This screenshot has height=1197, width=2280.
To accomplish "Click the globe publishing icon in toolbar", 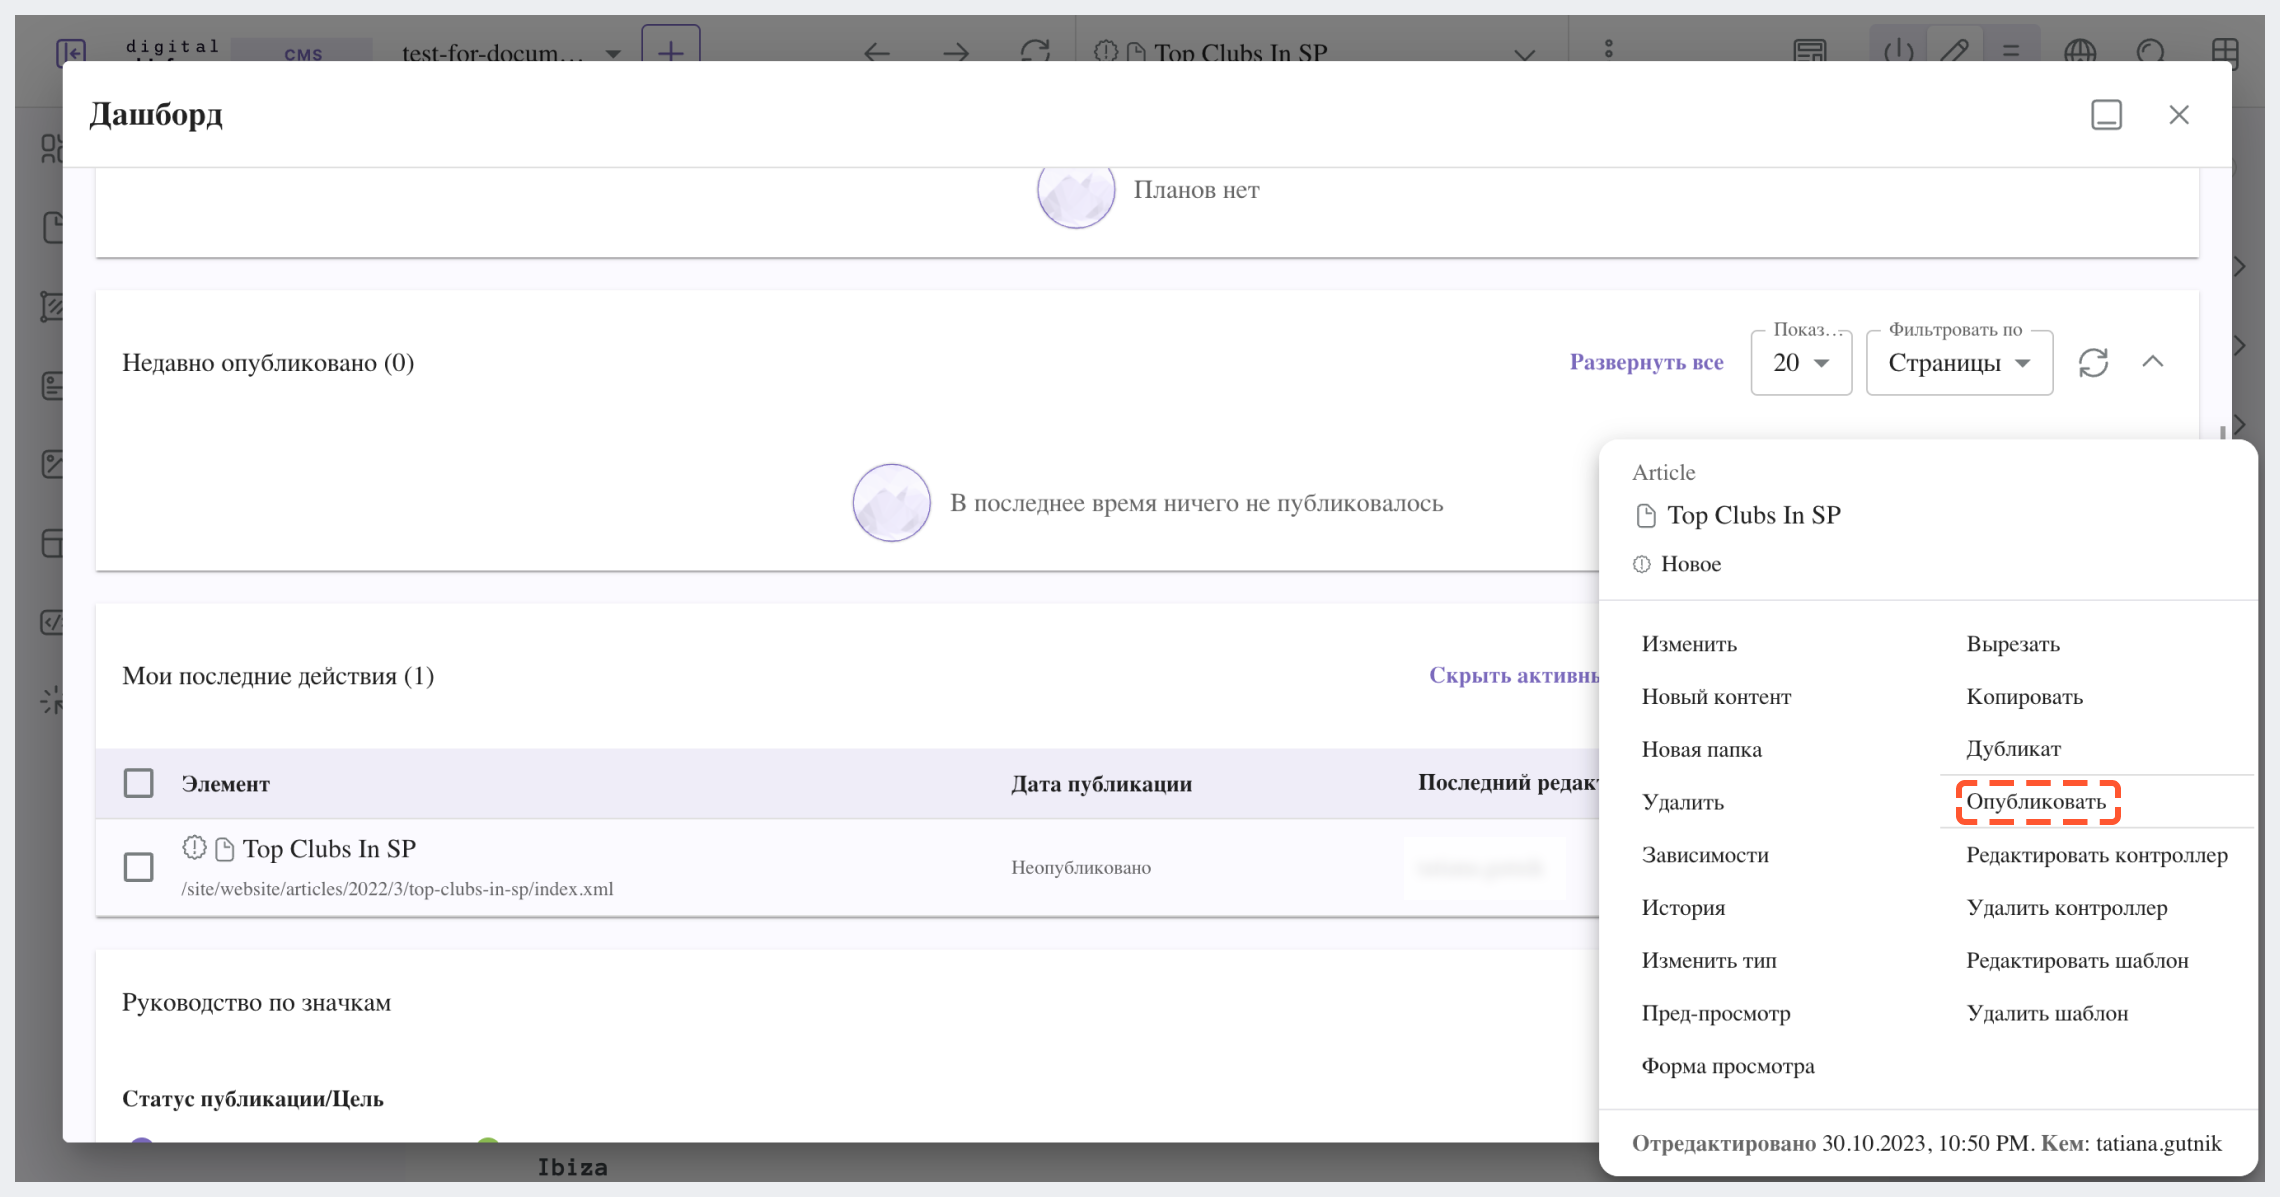I will [2080, 51].
